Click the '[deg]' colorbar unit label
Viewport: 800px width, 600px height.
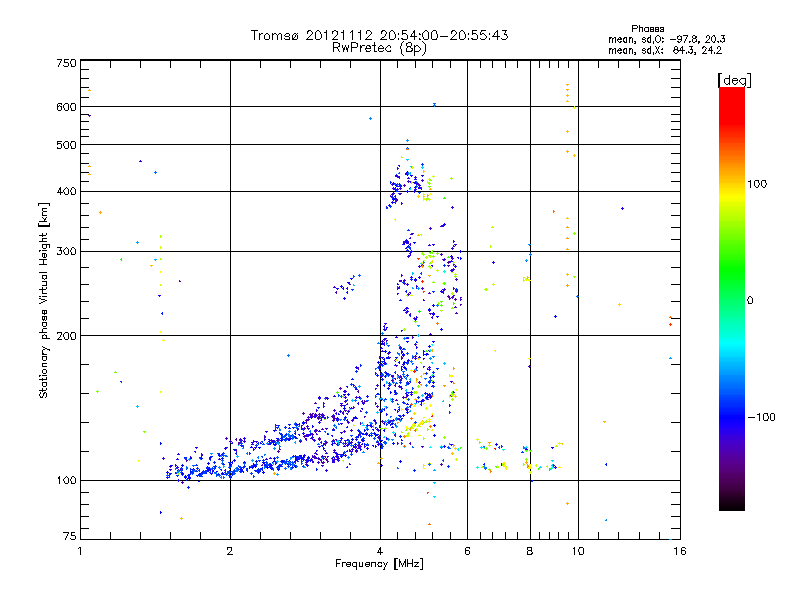point(734,80)
